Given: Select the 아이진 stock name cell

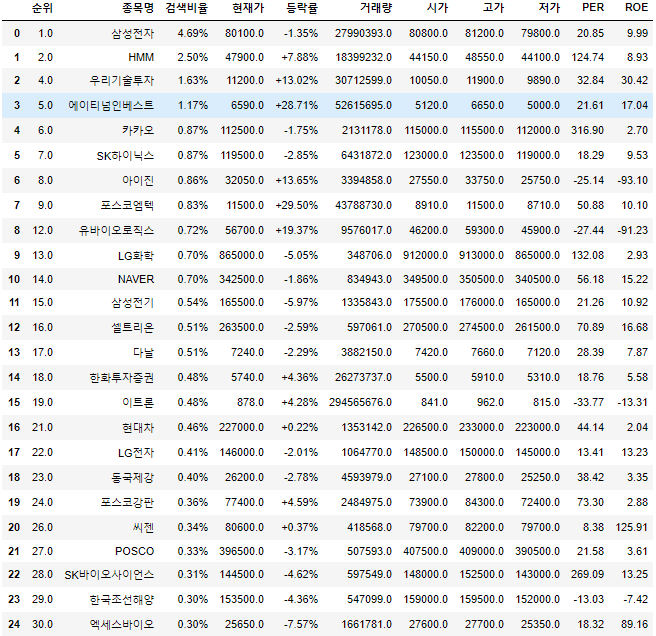Looking at the screenshot, I should (138, 181).
